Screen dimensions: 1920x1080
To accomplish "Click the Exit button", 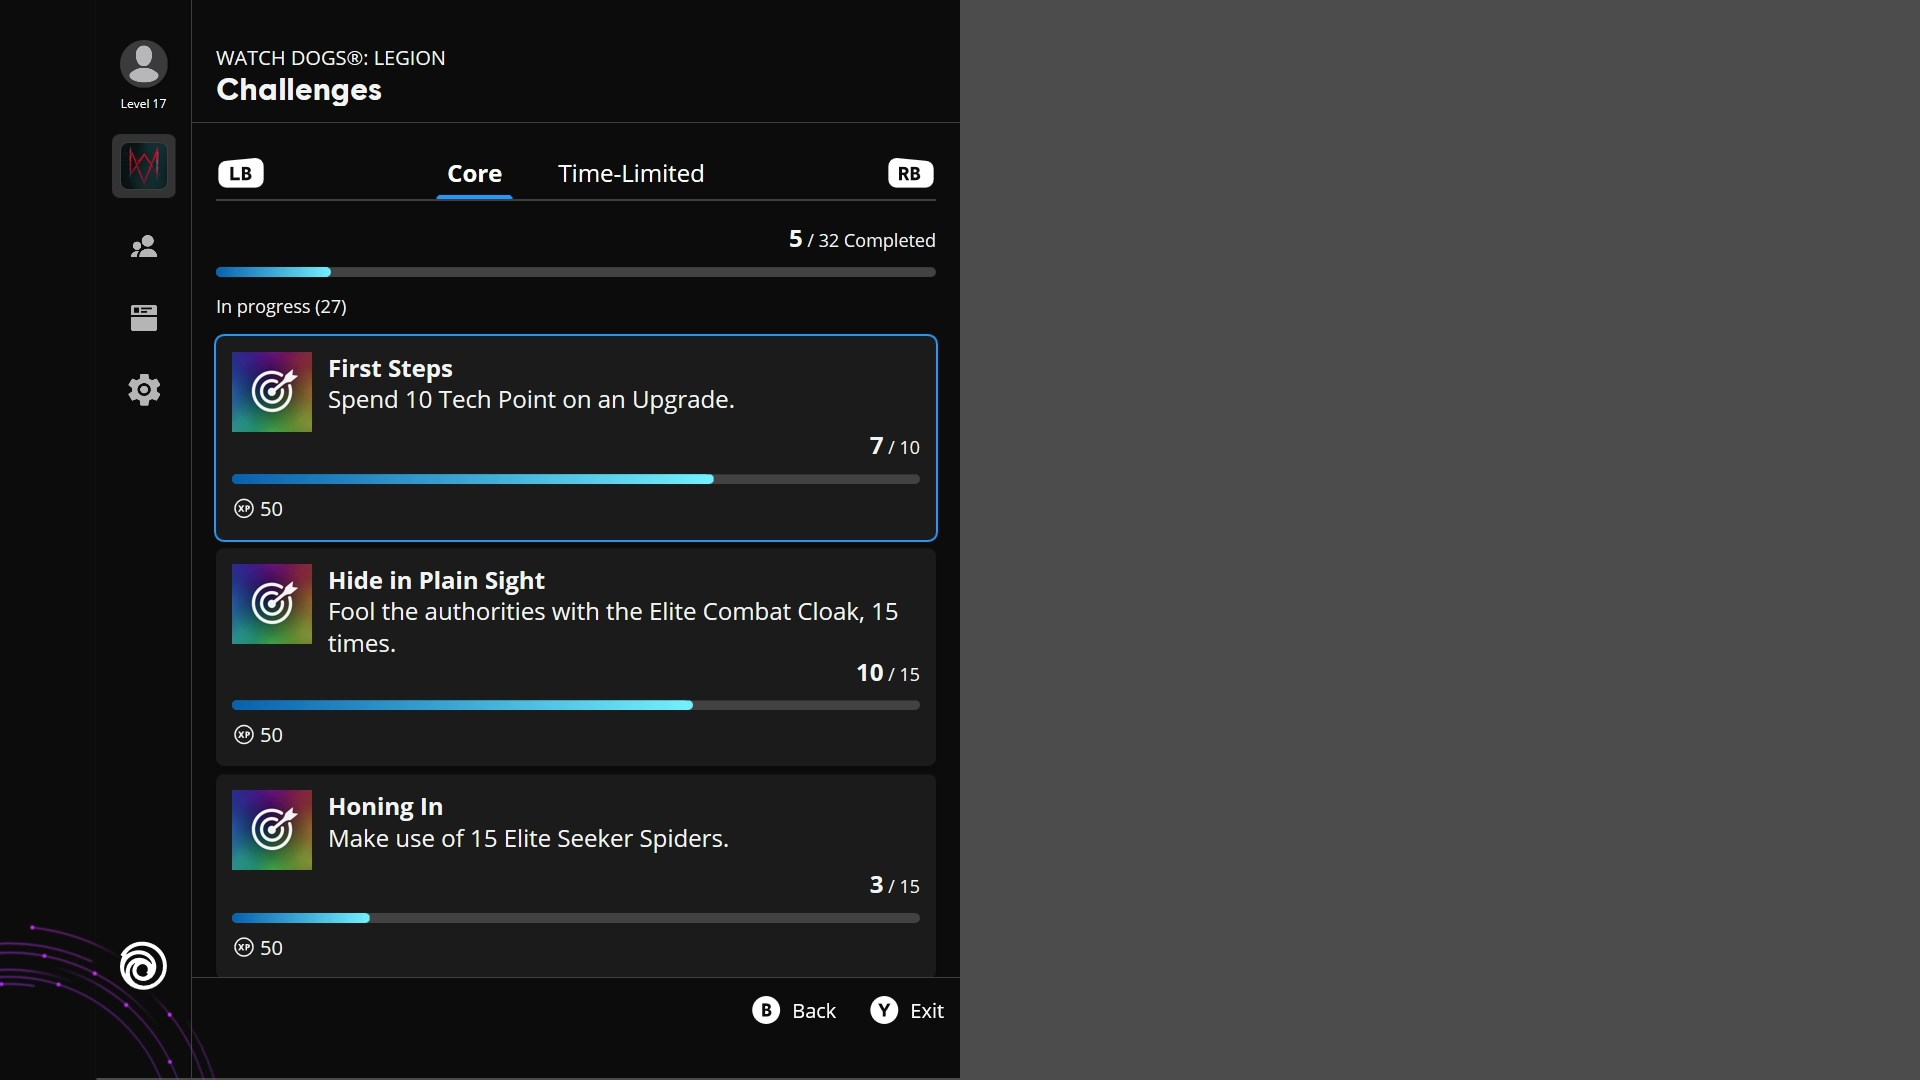I will click(907, 1011).
